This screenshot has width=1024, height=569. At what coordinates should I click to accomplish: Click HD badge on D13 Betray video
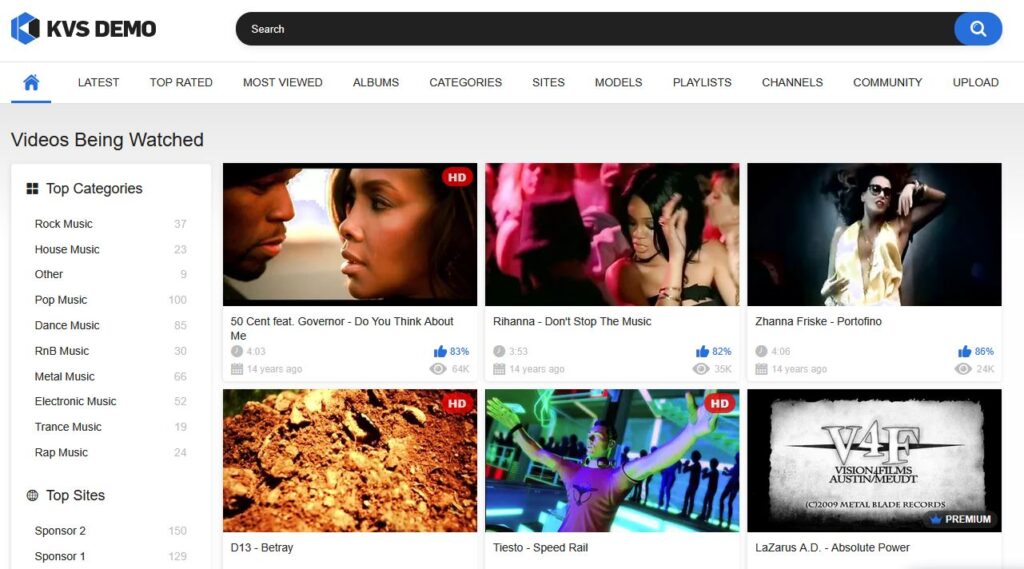457,403
